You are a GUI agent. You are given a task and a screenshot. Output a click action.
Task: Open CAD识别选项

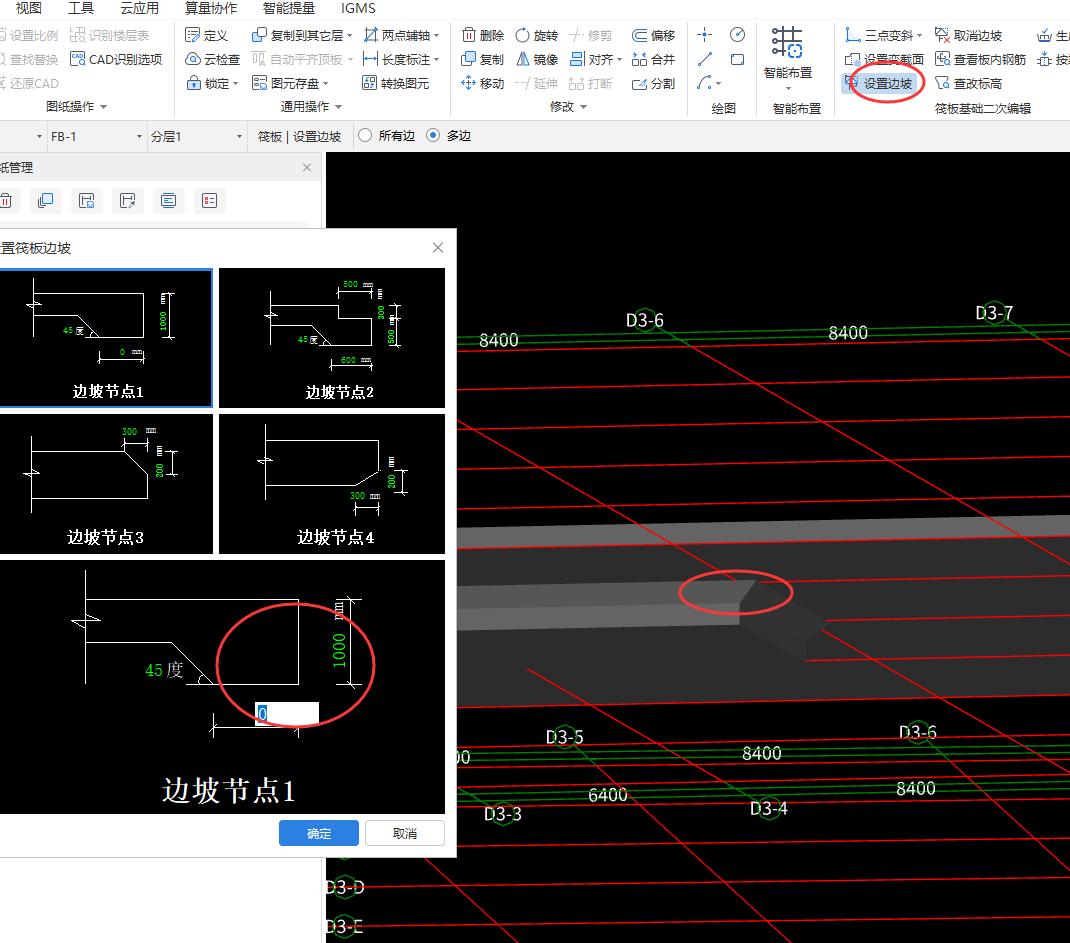117,59
